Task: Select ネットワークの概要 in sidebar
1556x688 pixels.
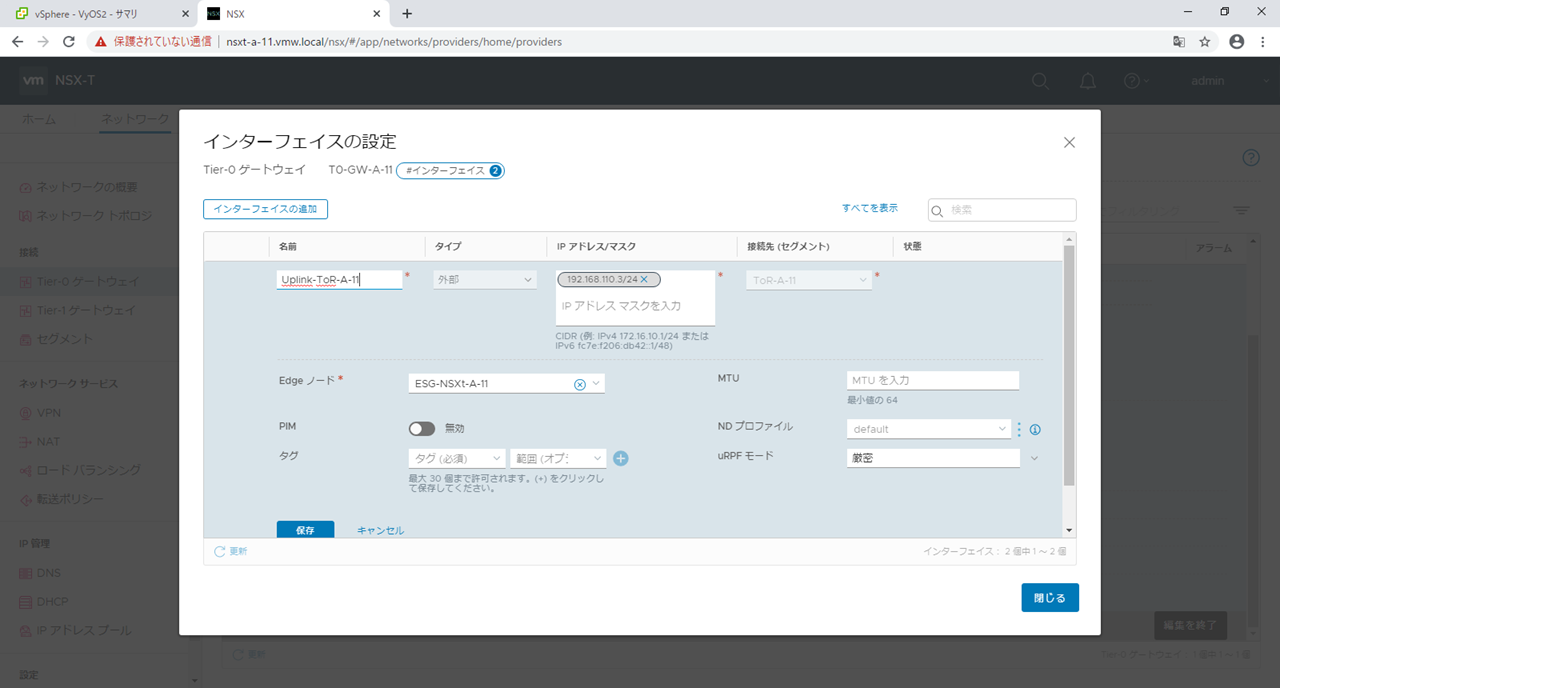Action: (87, 187)
